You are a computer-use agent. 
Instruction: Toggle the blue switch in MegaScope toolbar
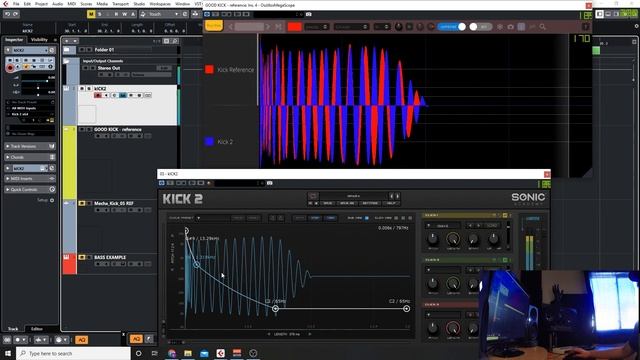point(452,27)
